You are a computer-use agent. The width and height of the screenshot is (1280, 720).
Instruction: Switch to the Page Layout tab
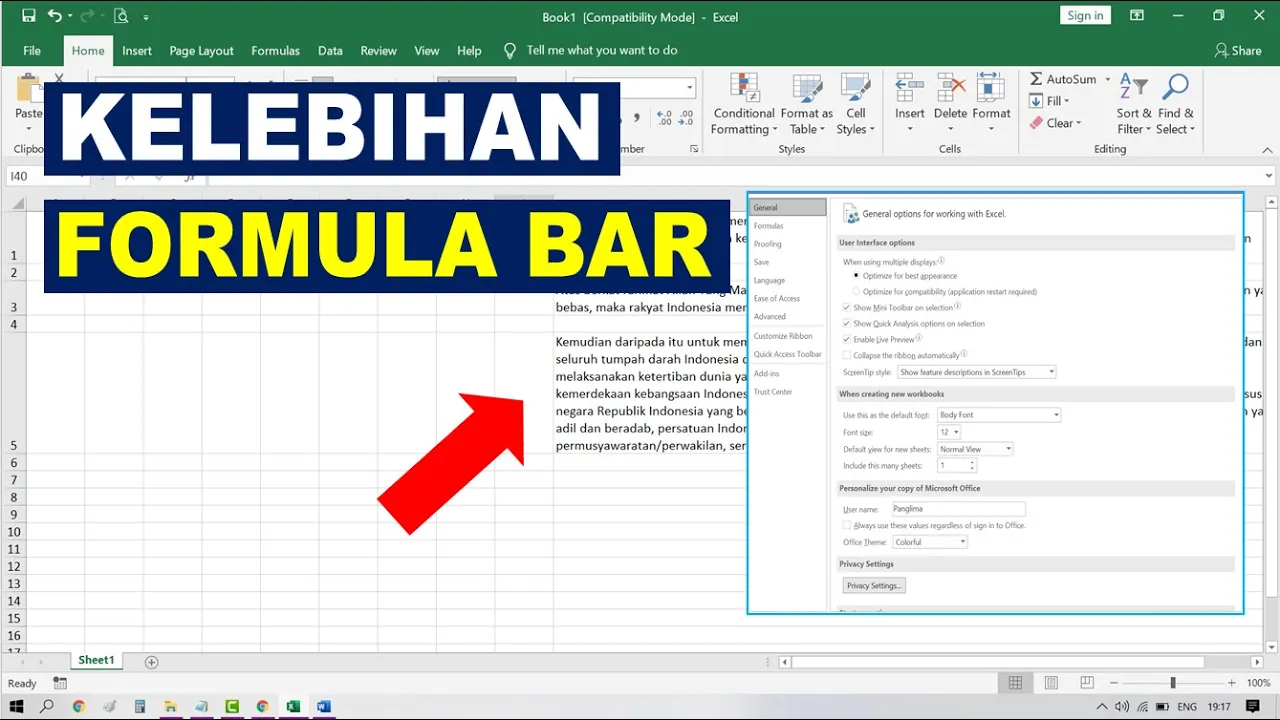click(x=201, y=51)
